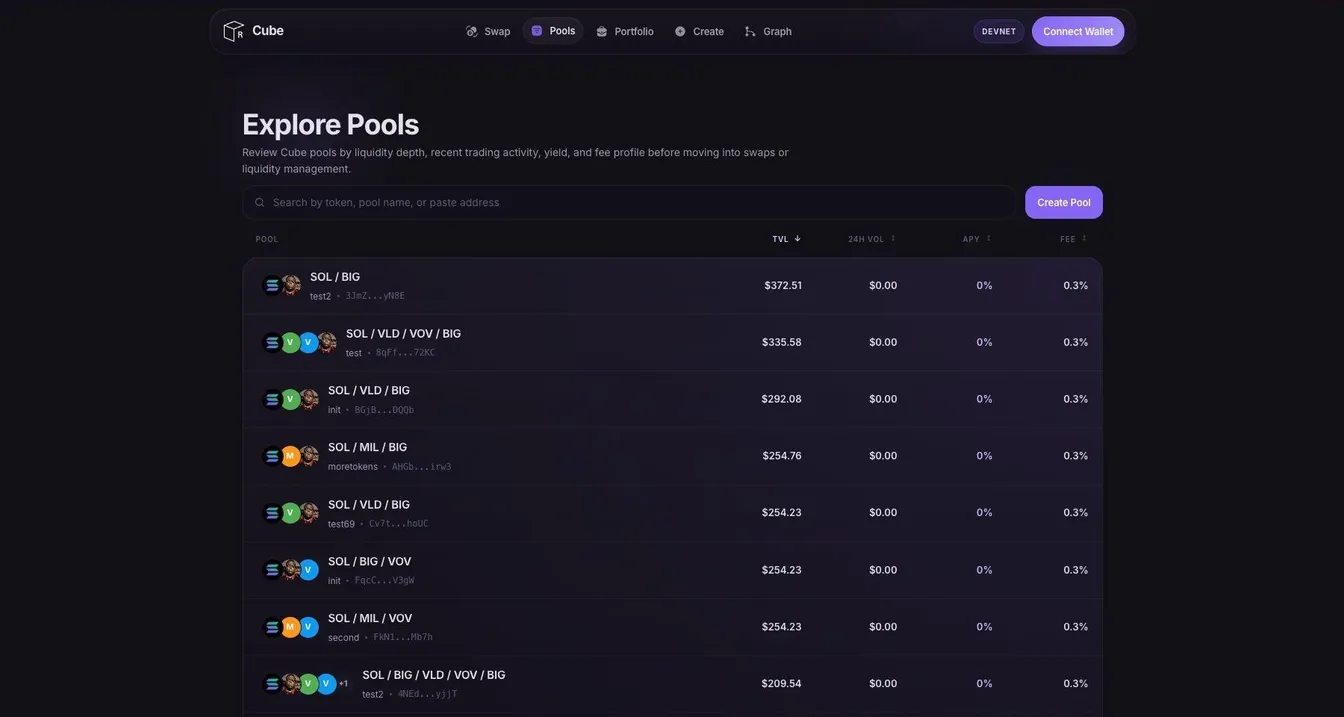Click the $372.51 TVL value

point(783,286)
